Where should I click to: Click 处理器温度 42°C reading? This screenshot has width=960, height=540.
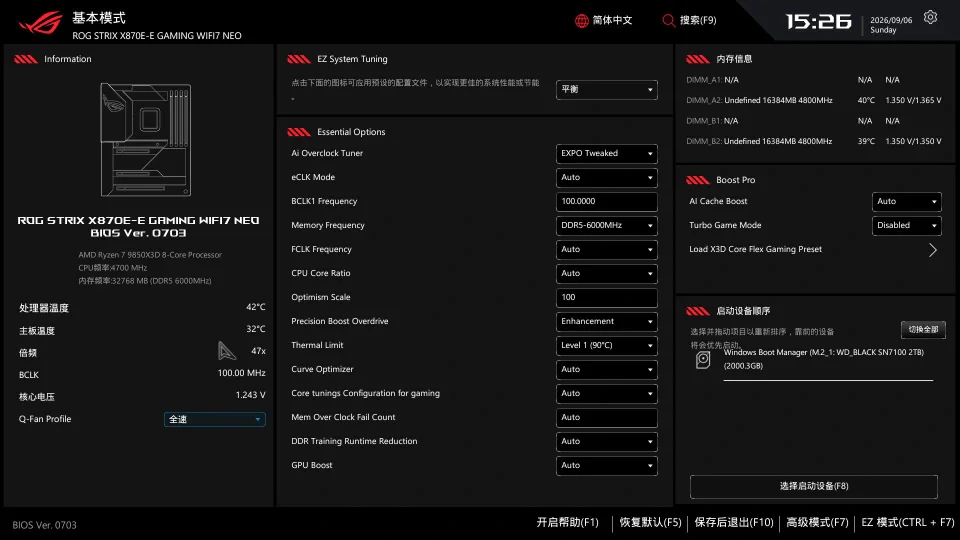pyautogui.click(x=142, y=308)
